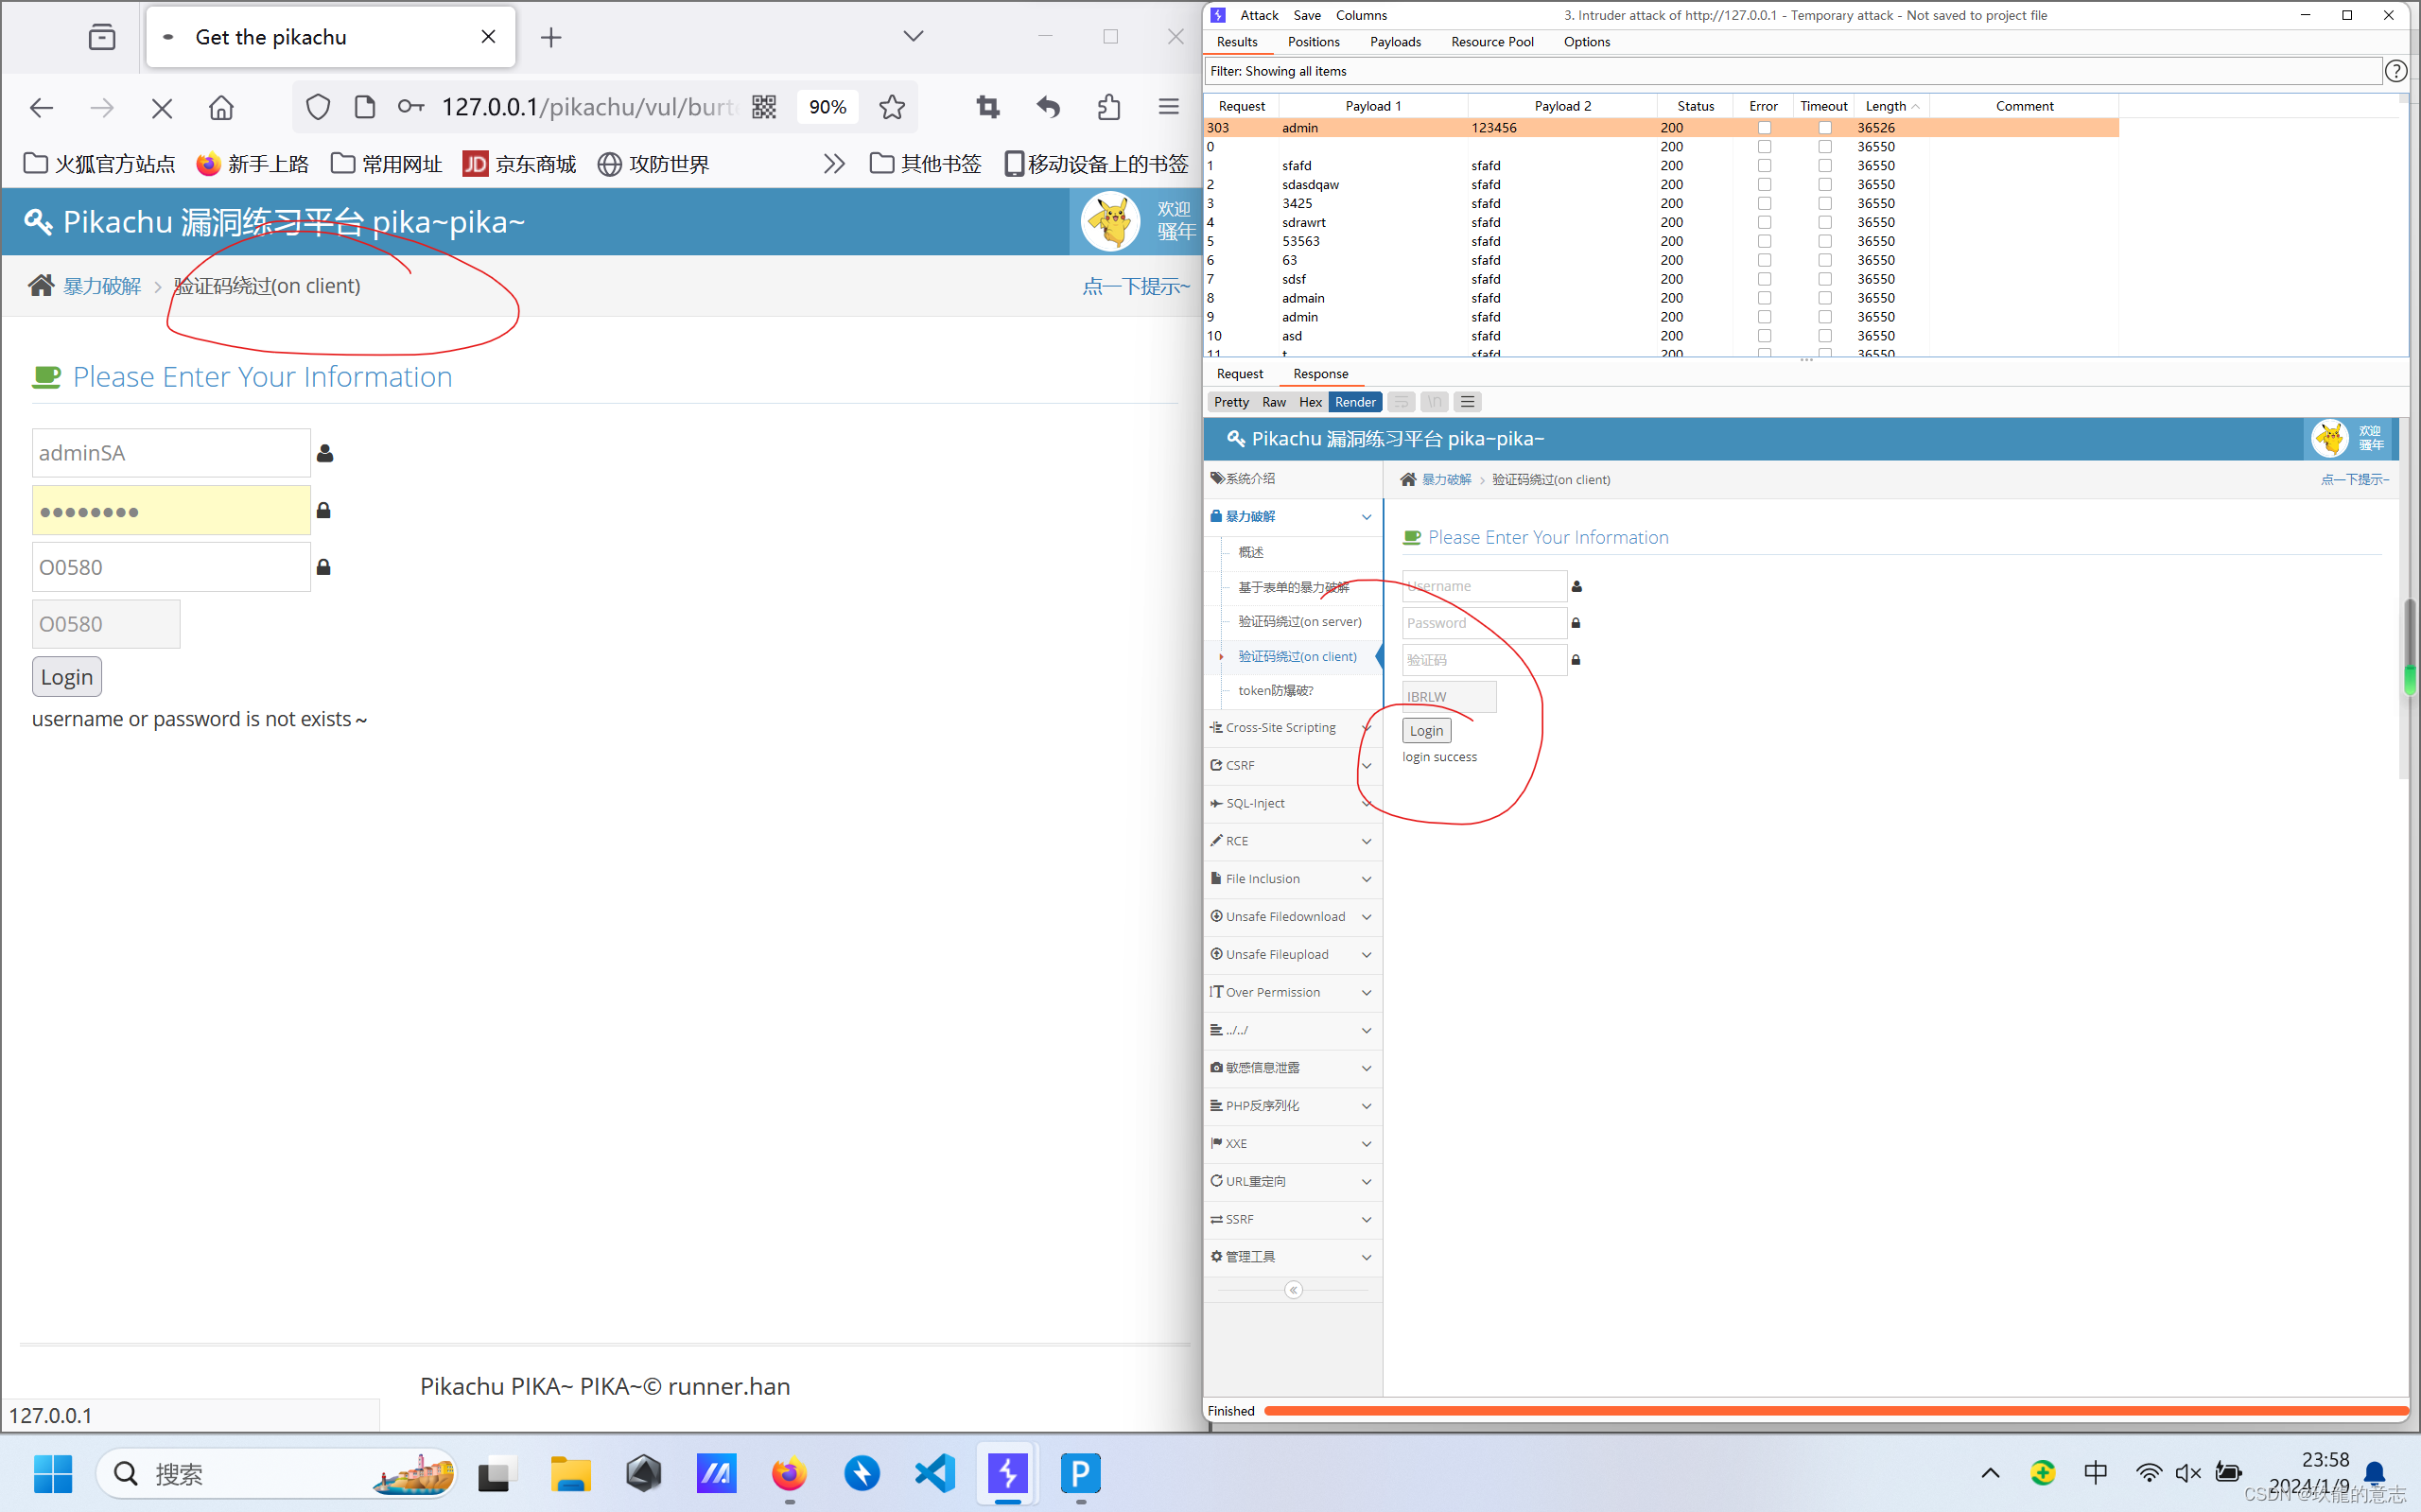Select the Payloads tab in Intruder
2421x1512 pixels.
1393,40
